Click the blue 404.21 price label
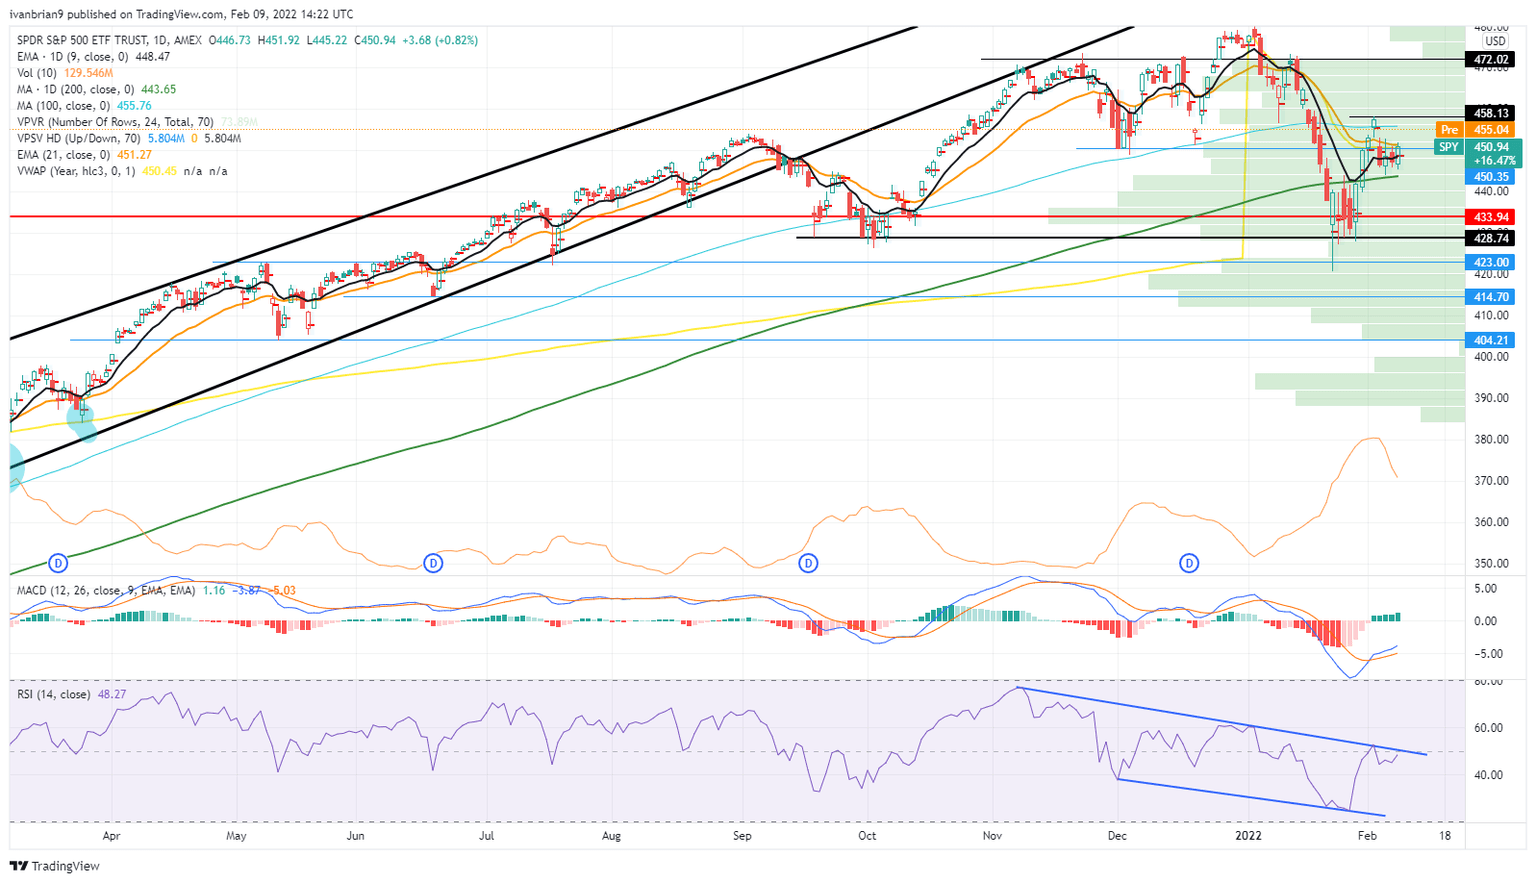The height and width of the screenshot is (883, 1536). point(1491,340)
